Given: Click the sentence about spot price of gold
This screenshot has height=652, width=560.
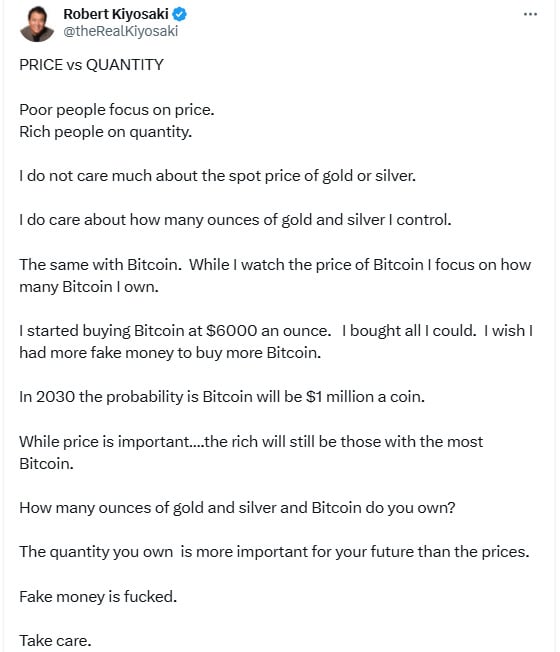Looking at the screenshot, I should 217,176.
